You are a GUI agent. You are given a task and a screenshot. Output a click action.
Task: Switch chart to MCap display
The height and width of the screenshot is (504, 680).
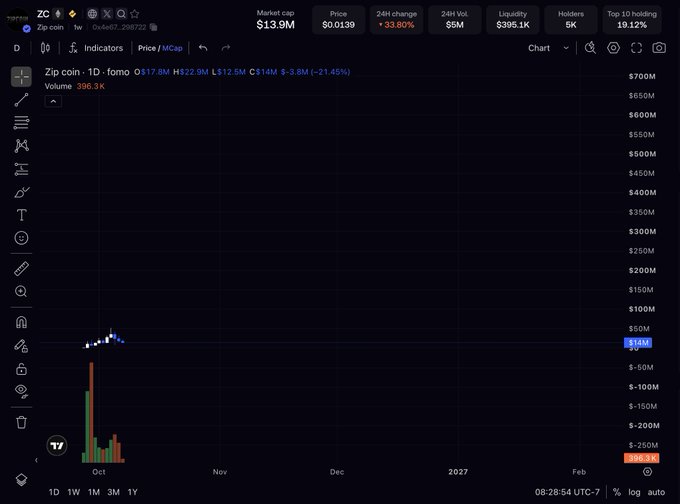coord(172,48)
